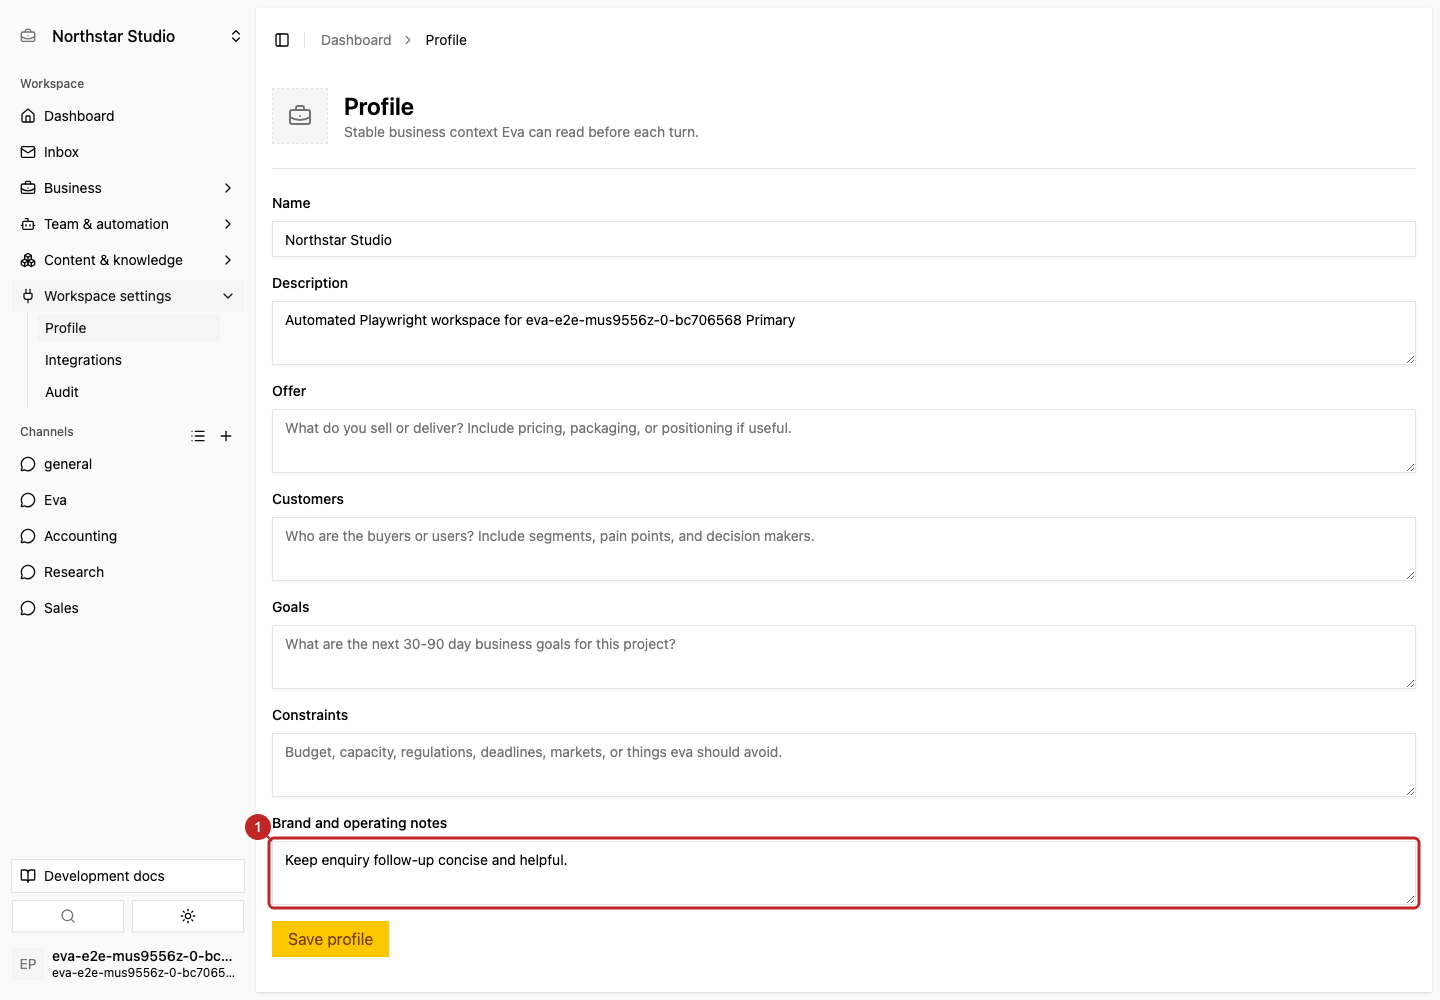
Task: Click into the Constraints text area
Action: pos(844,765)
